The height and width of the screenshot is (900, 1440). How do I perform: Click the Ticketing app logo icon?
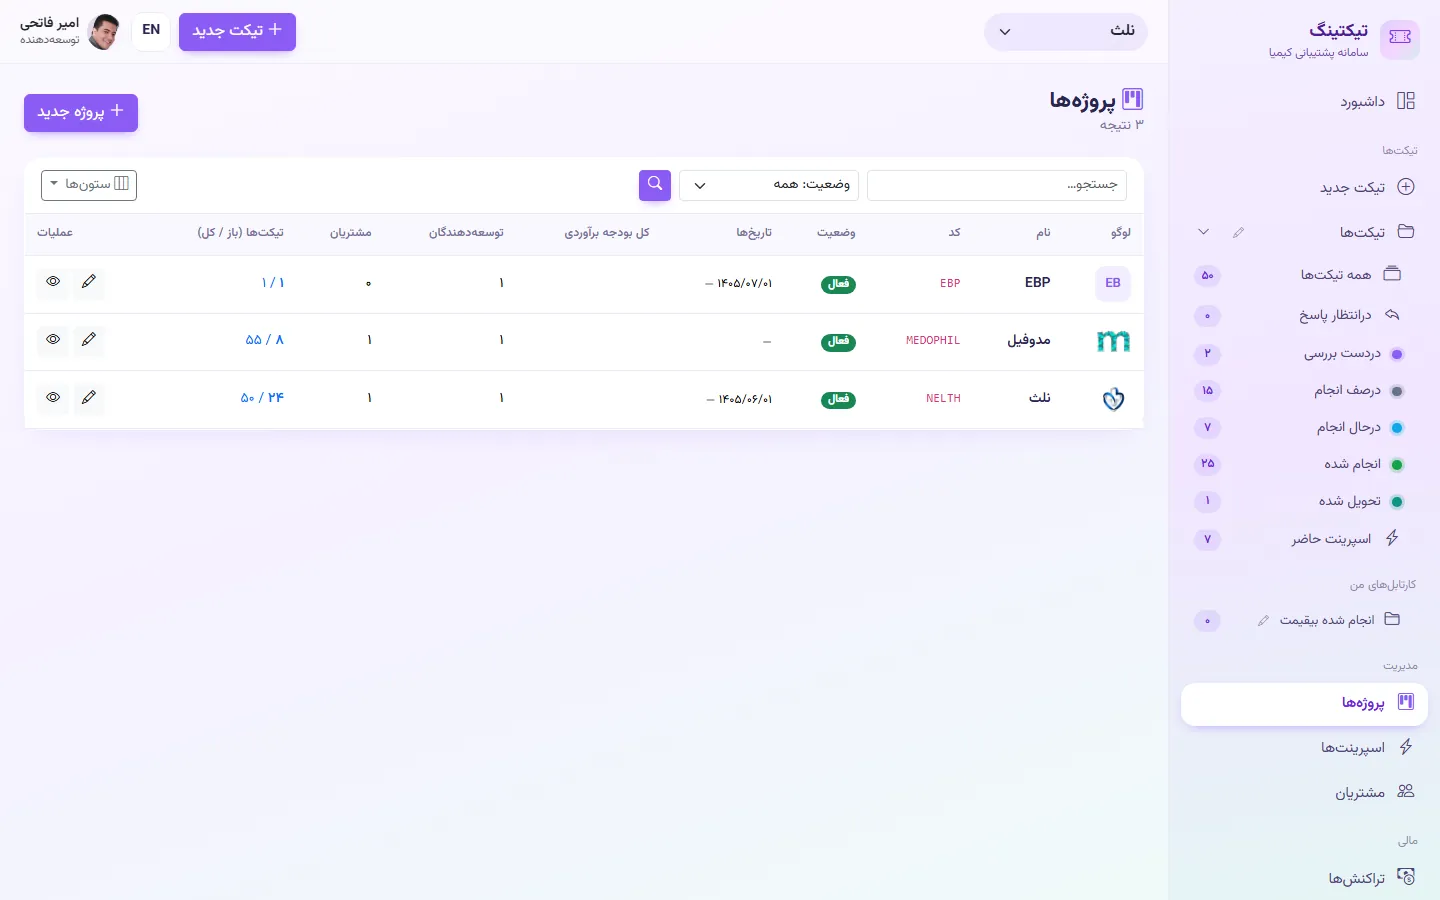(1399, 39)
